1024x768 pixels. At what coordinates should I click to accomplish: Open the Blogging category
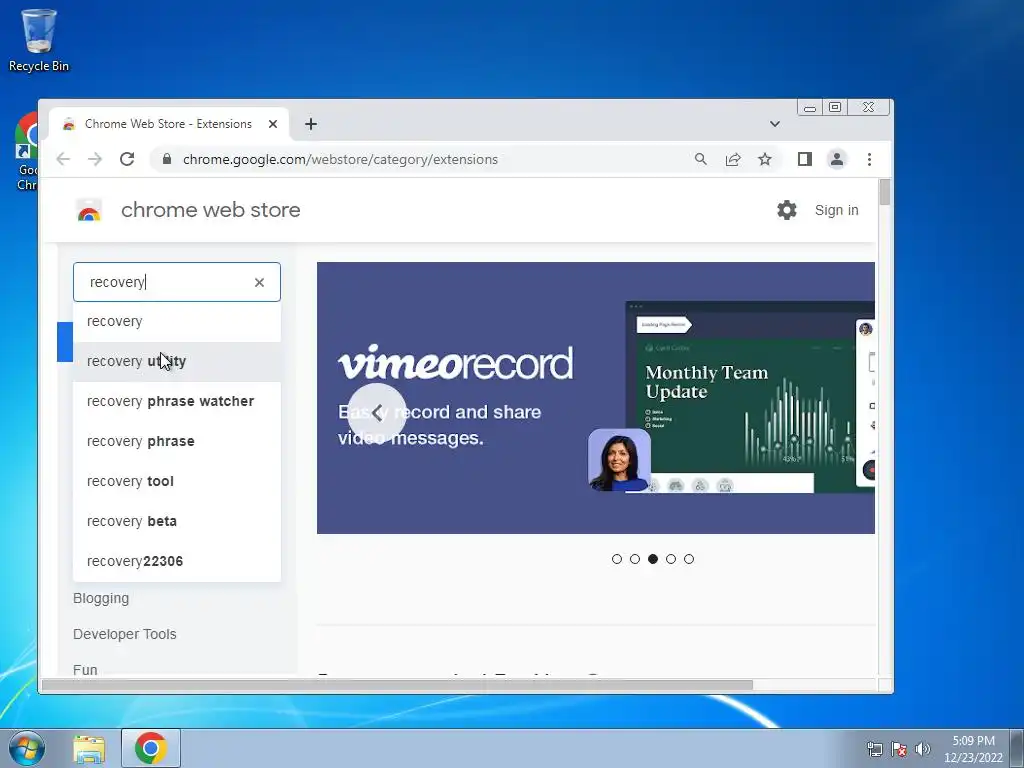101,598
